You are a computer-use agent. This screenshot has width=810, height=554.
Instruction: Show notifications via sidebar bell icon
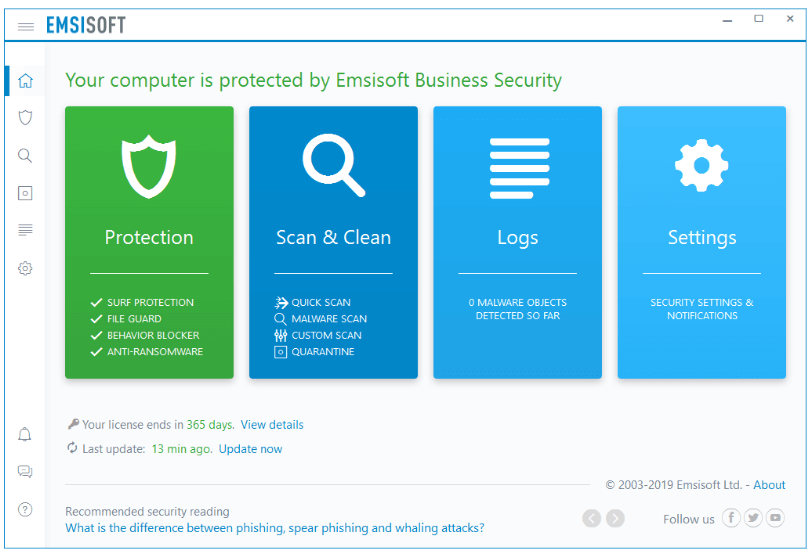[25, 434]
